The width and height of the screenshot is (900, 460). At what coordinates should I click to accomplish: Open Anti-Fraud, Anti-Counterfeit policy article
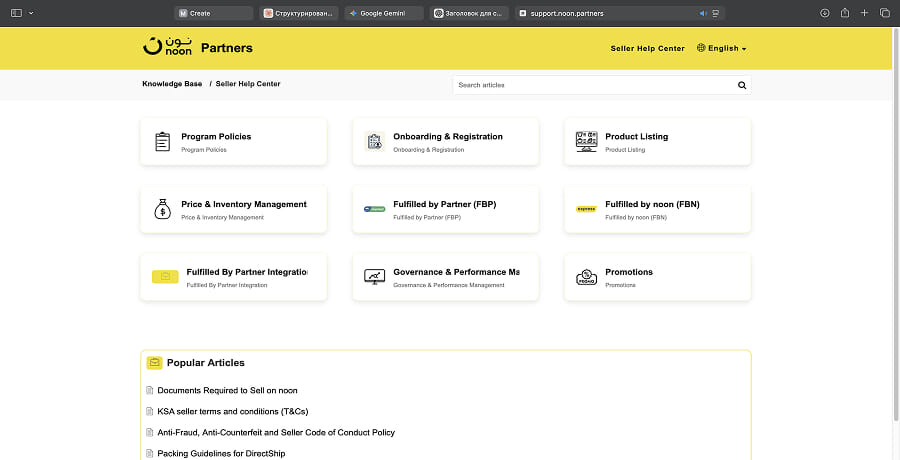(276, 432)
